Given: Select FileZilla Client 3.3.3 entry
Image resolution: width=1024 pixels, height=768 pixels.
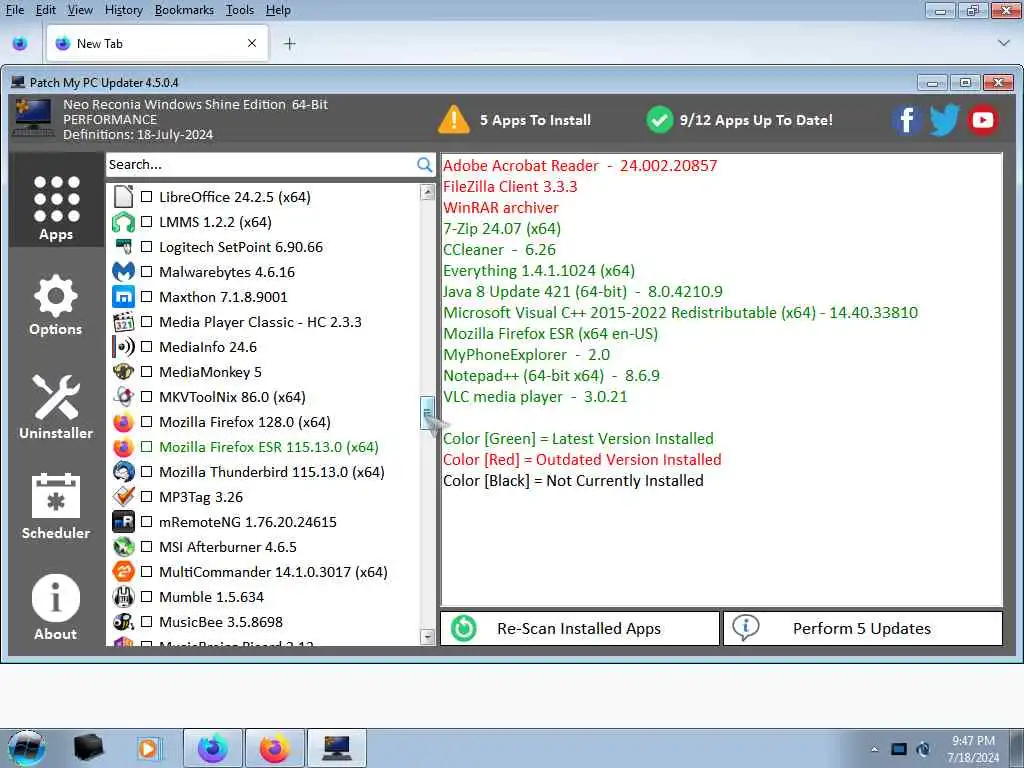Looking at the screenshot, I should click(x=510, y=187).
